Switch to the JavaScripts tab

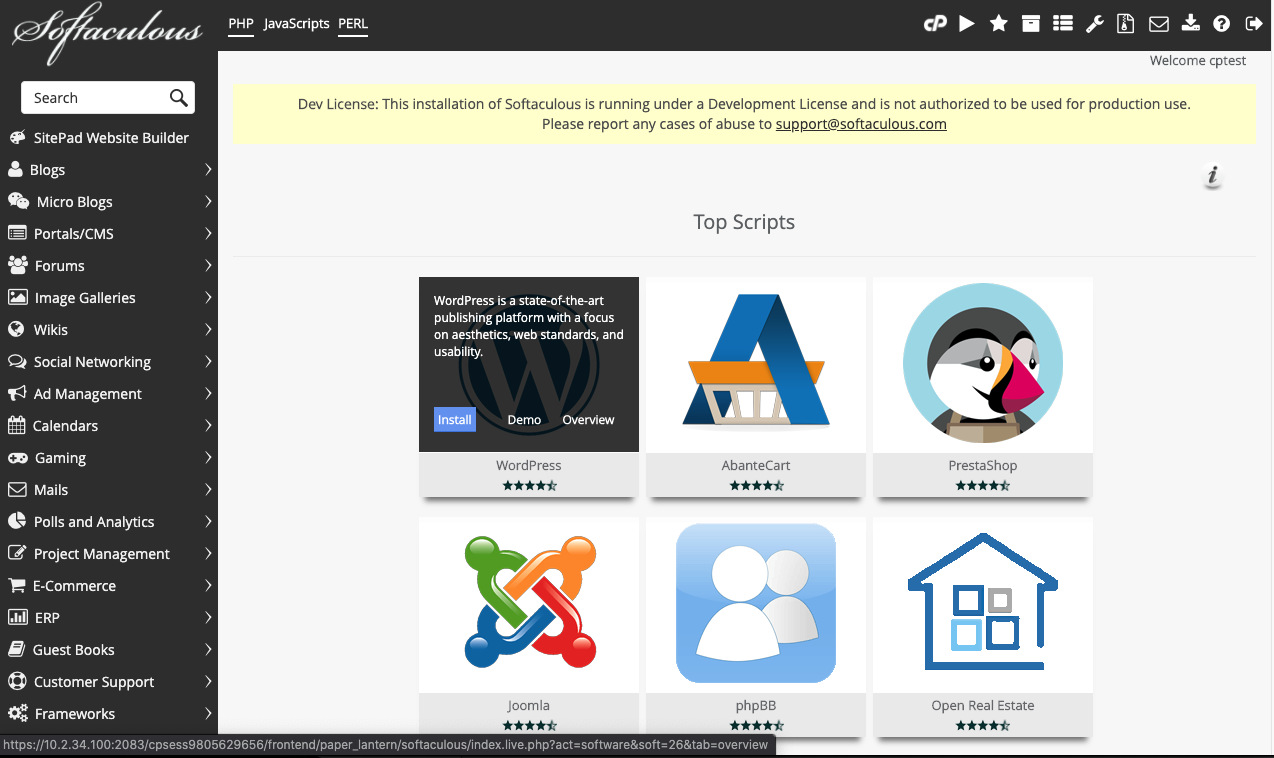pyautogui.click(x=296, y=24)
